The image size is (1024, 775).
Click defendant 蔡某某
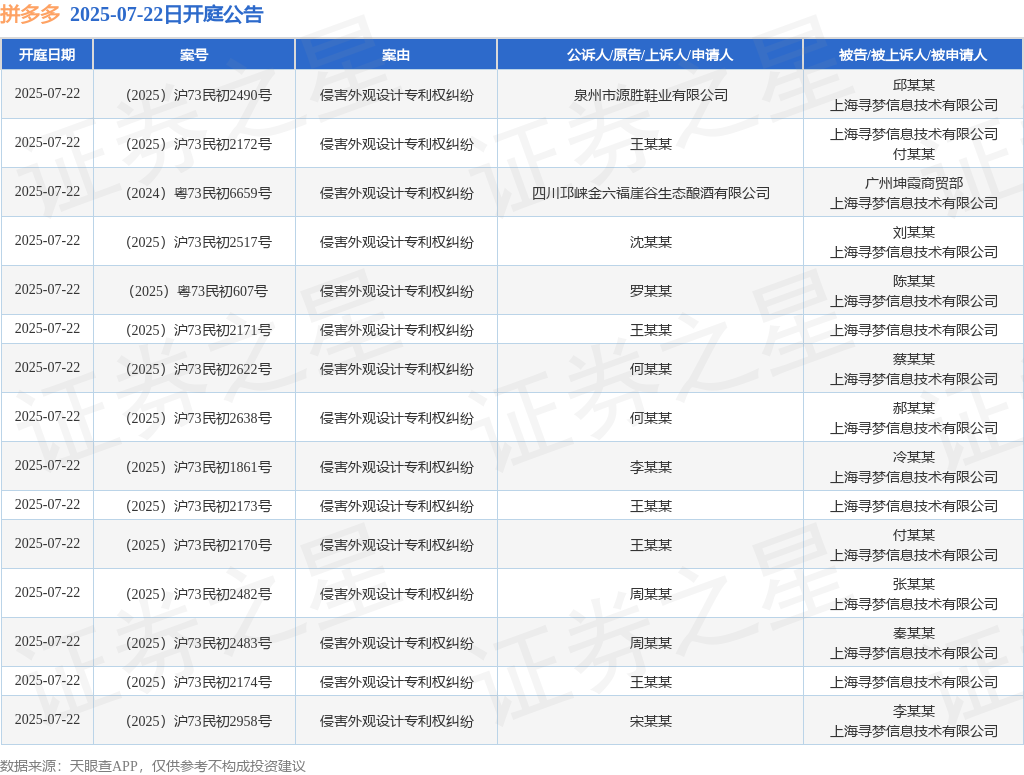coord(914,360)
